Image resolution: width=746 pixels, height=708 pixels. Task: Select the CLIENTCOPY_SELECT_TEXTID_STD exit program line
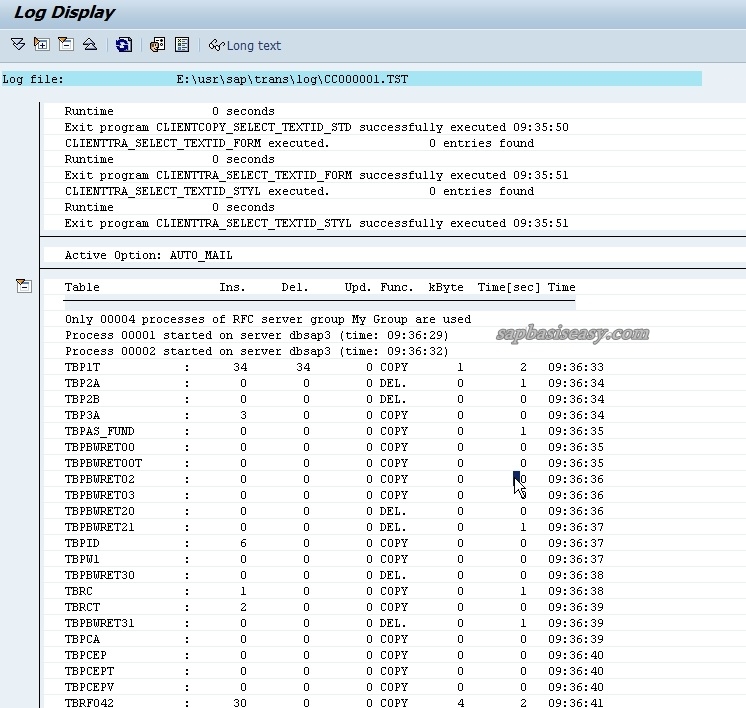[316, 127]
